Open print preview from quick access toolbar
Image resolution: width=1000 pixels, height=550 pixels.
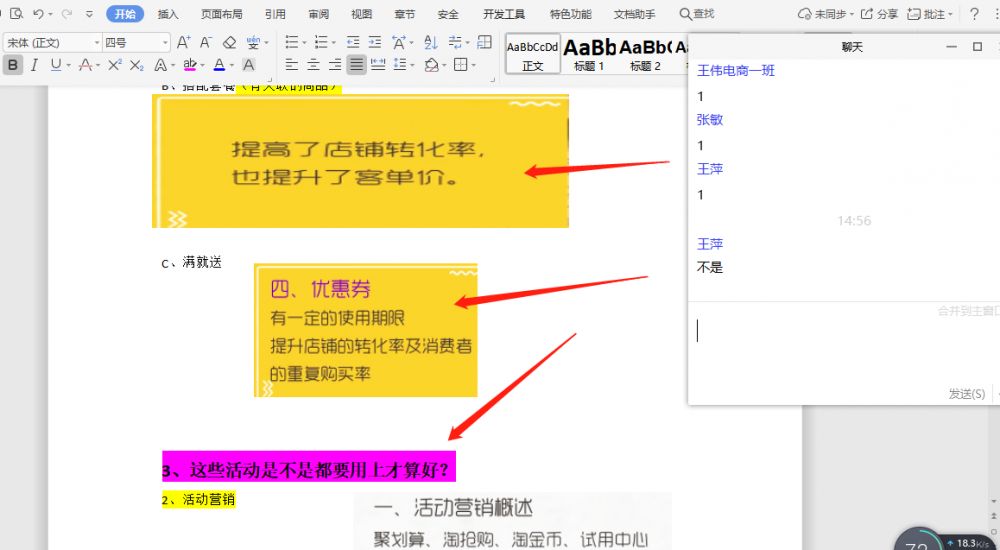coord(17,13)
